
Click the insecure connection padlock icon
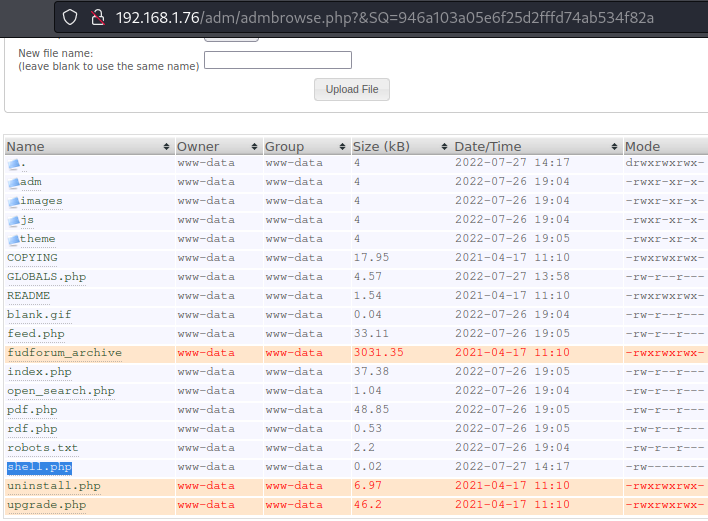pos(98,18)
